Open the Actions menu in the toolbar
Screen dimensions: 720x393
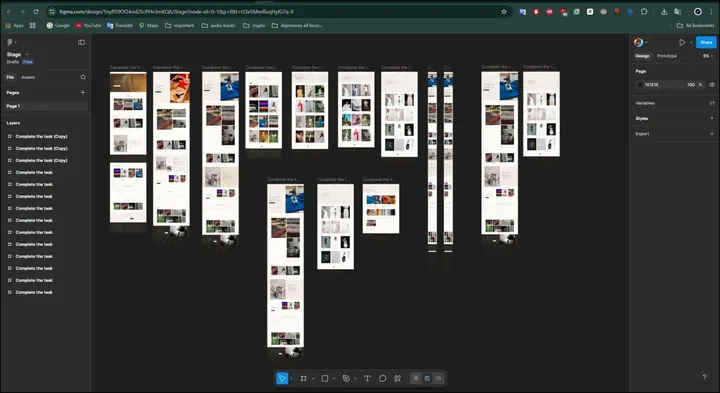(x=398, y=378)
